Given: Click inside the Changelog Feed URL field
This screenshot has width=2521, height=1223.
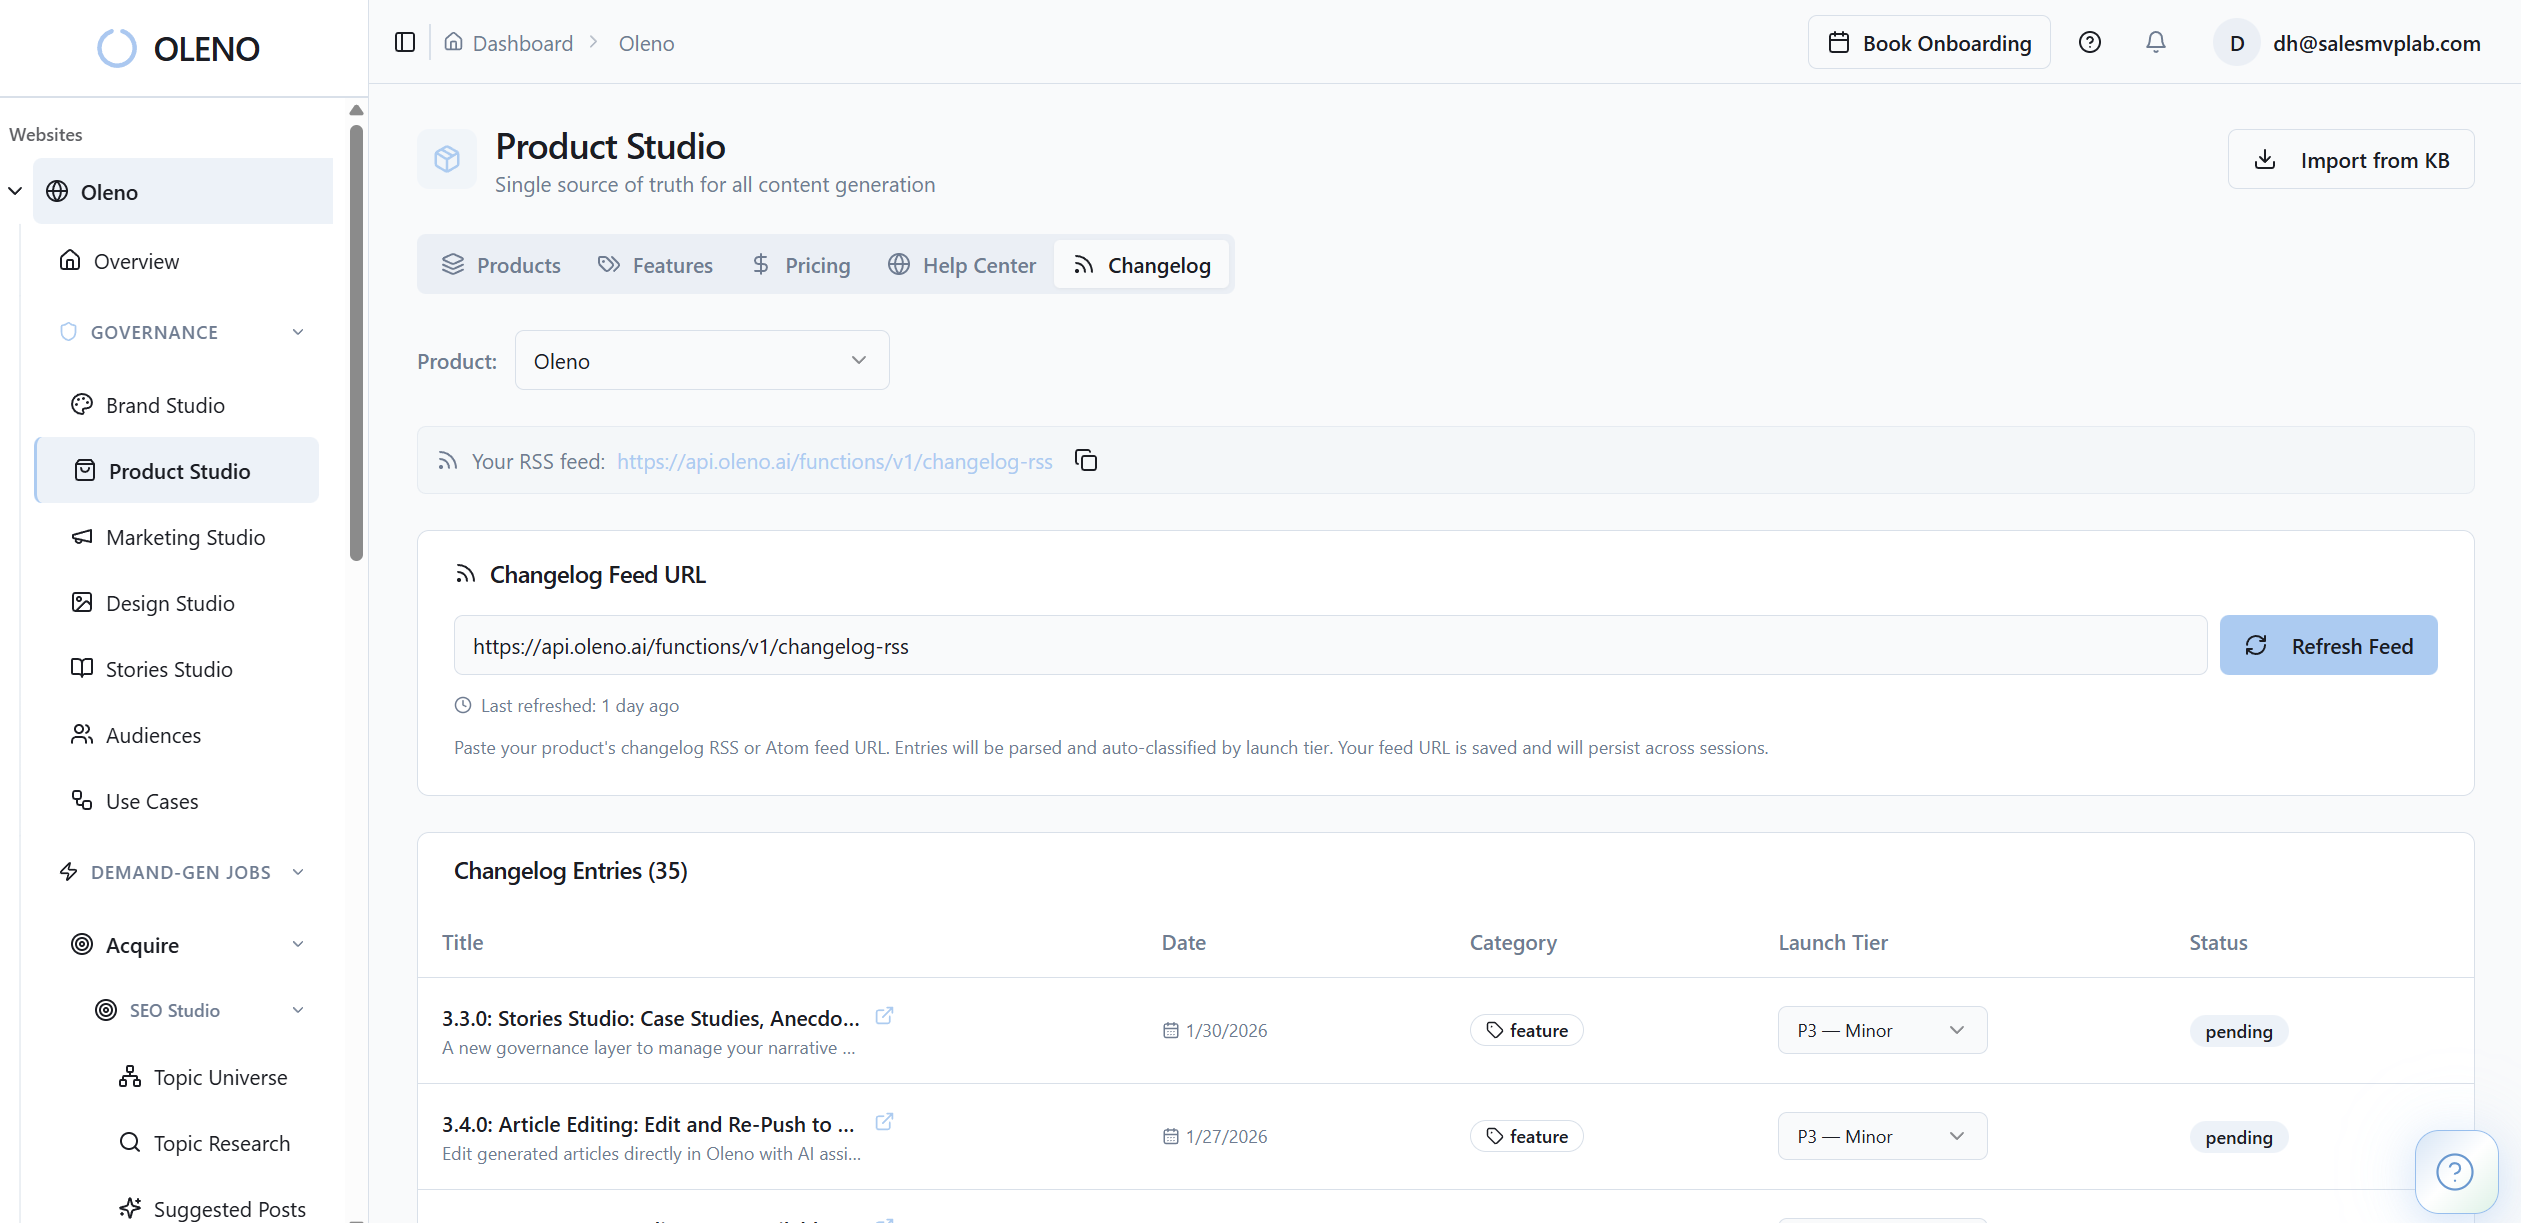Looking at the screenshot, I should [1300, 645].
